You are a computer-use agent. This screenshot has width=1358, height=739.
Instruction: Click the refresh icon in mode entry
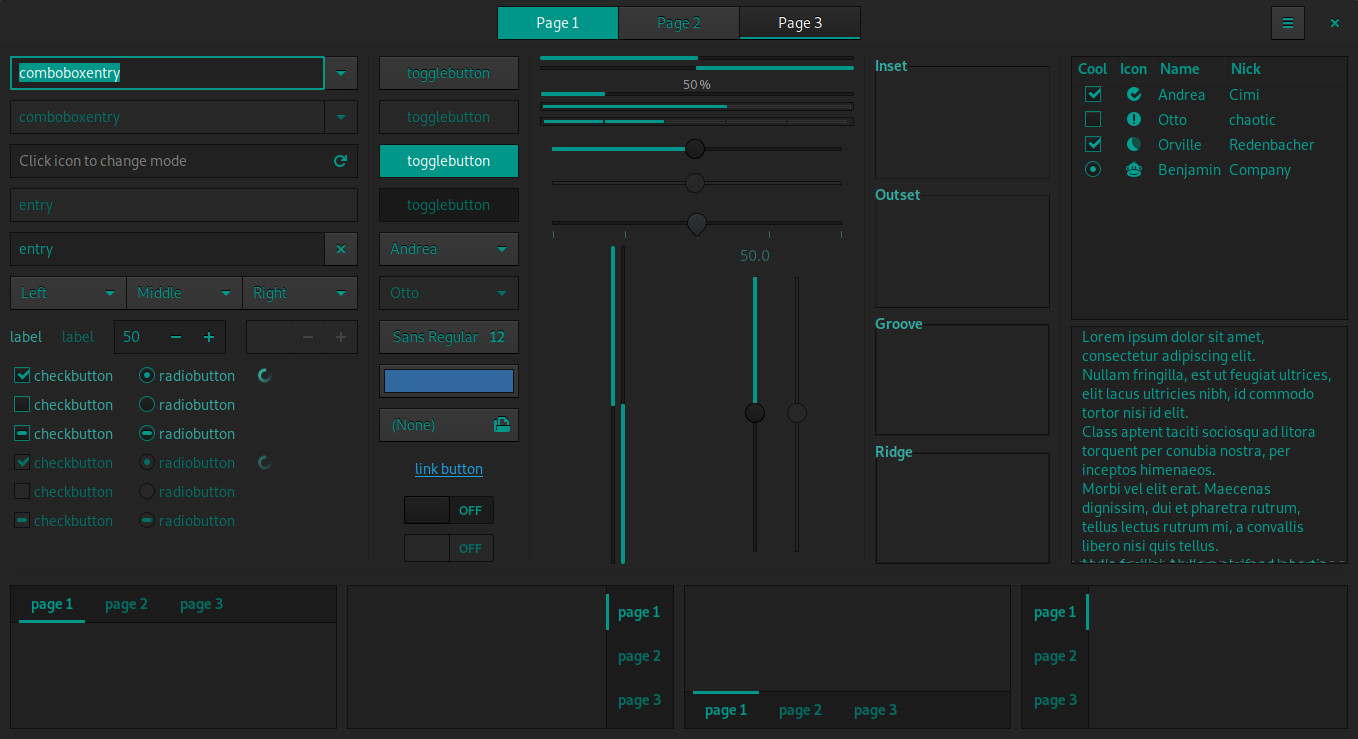pyautogui.click(x=340, y=161)
